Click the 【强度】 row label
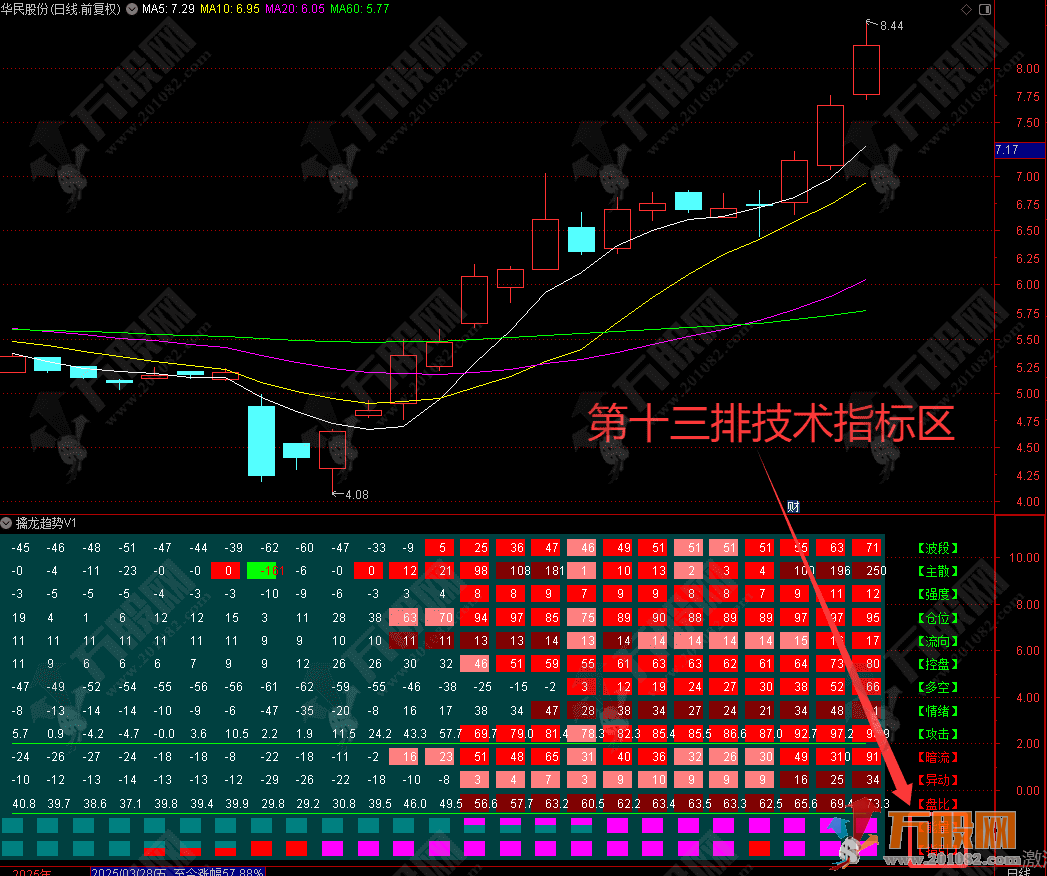The height and width of the screenshot is (876, 1047). (937, 594)
